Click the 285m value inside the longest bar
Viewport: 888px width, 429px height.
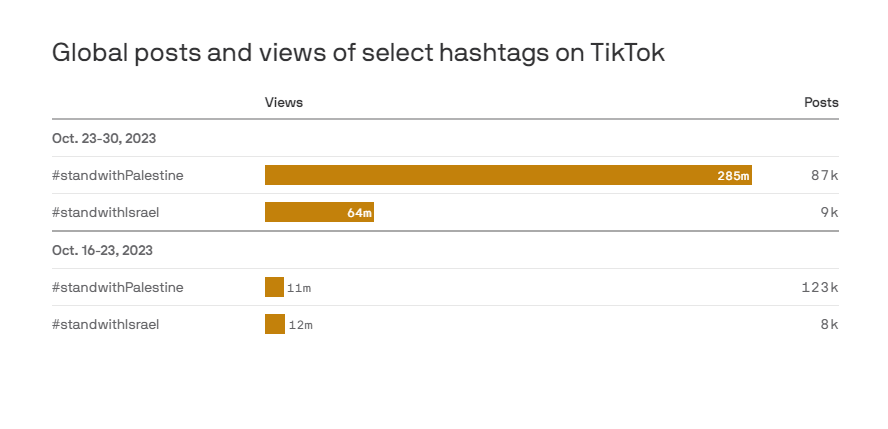733,176
